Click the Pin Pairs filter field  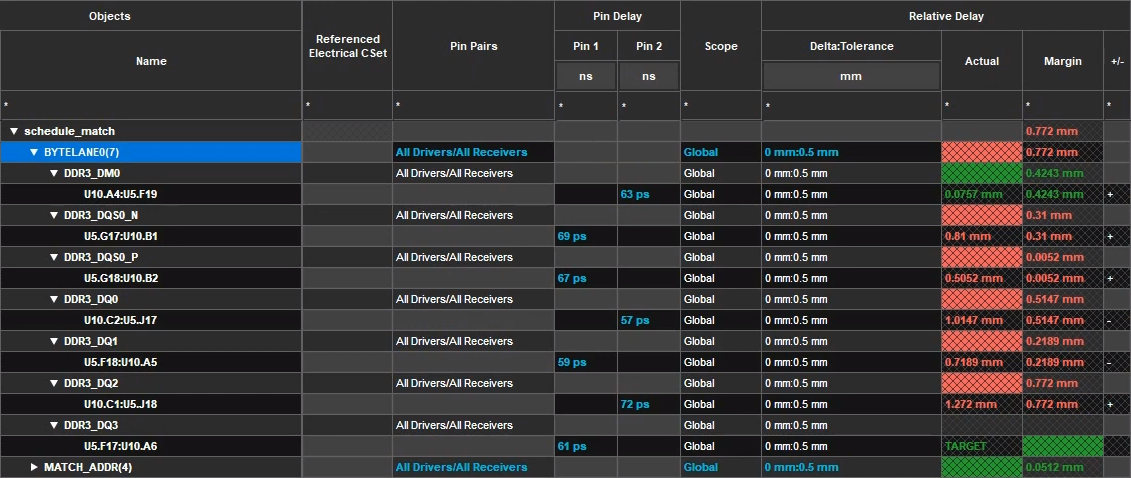click(x=473, y=105)
